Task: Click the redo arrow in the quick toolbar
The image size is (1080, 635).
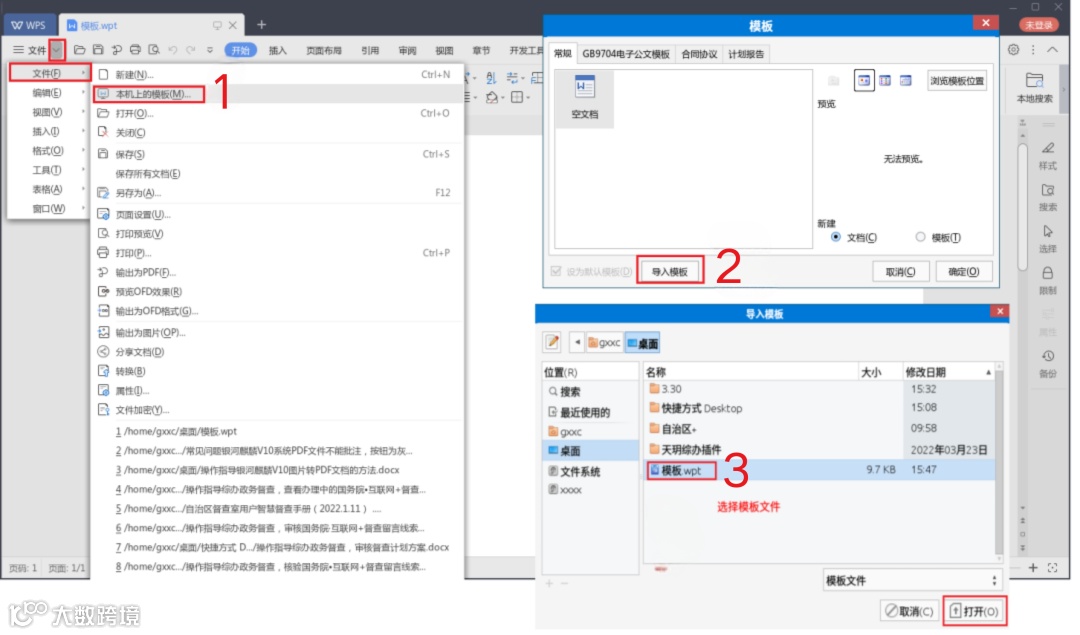Action: (191, 50)
